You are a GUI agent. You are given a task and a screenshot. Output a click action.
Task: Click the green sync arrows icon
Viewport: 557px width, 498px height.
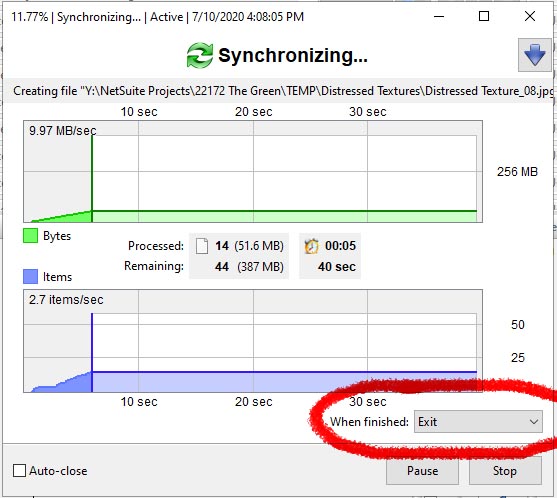click(x=200, y=55)
